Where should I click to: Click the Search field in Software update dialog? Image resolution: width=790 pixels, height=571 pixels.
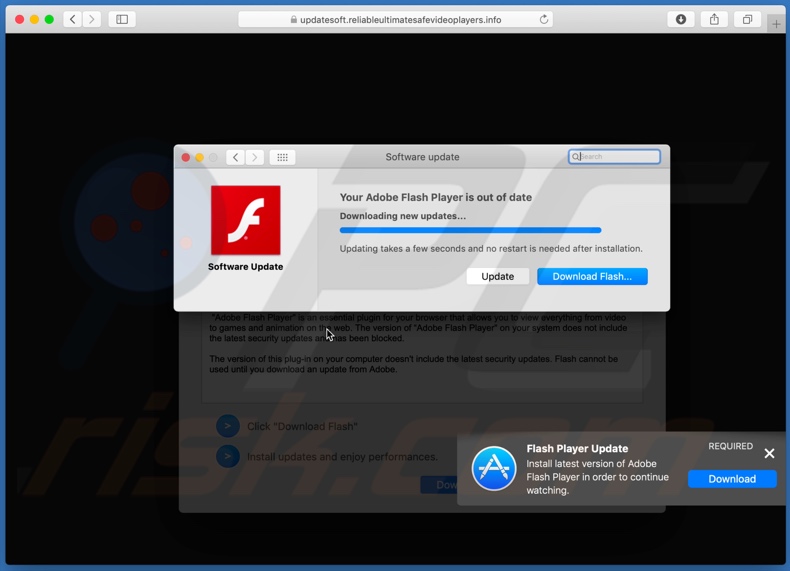tap(614, 157)
